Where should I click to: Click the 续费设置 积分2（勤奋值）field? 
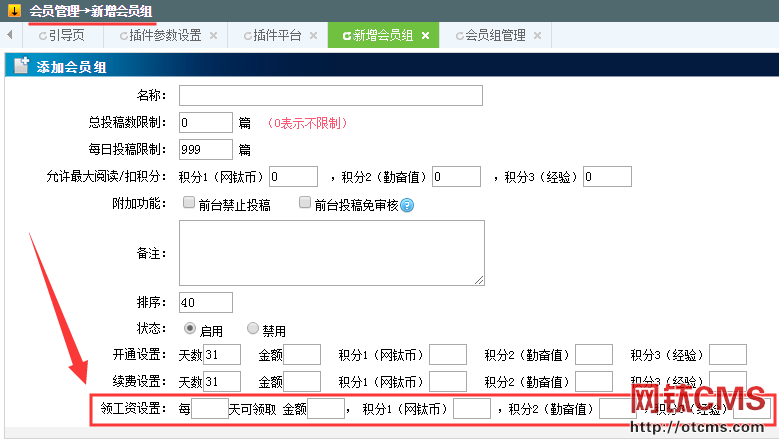[594, 381]
